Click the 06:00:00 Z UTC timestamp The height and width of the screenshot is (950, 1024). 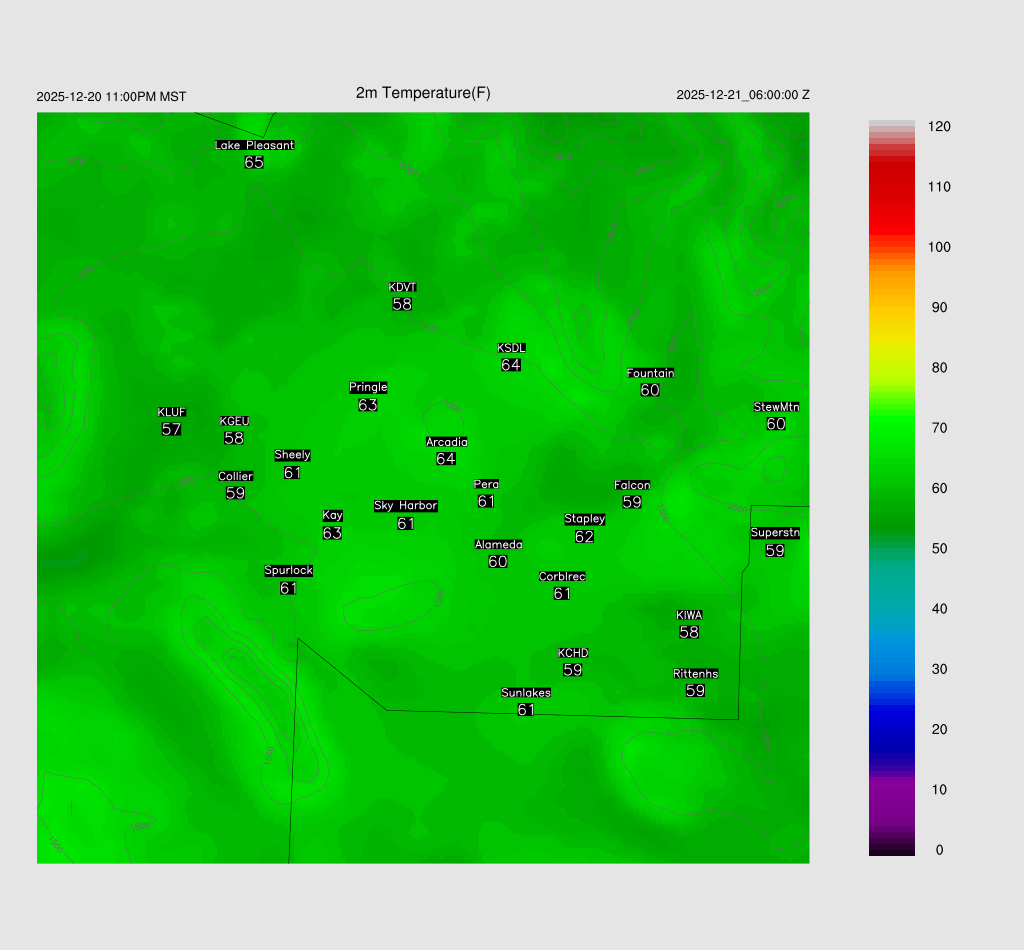coord(743,95)
